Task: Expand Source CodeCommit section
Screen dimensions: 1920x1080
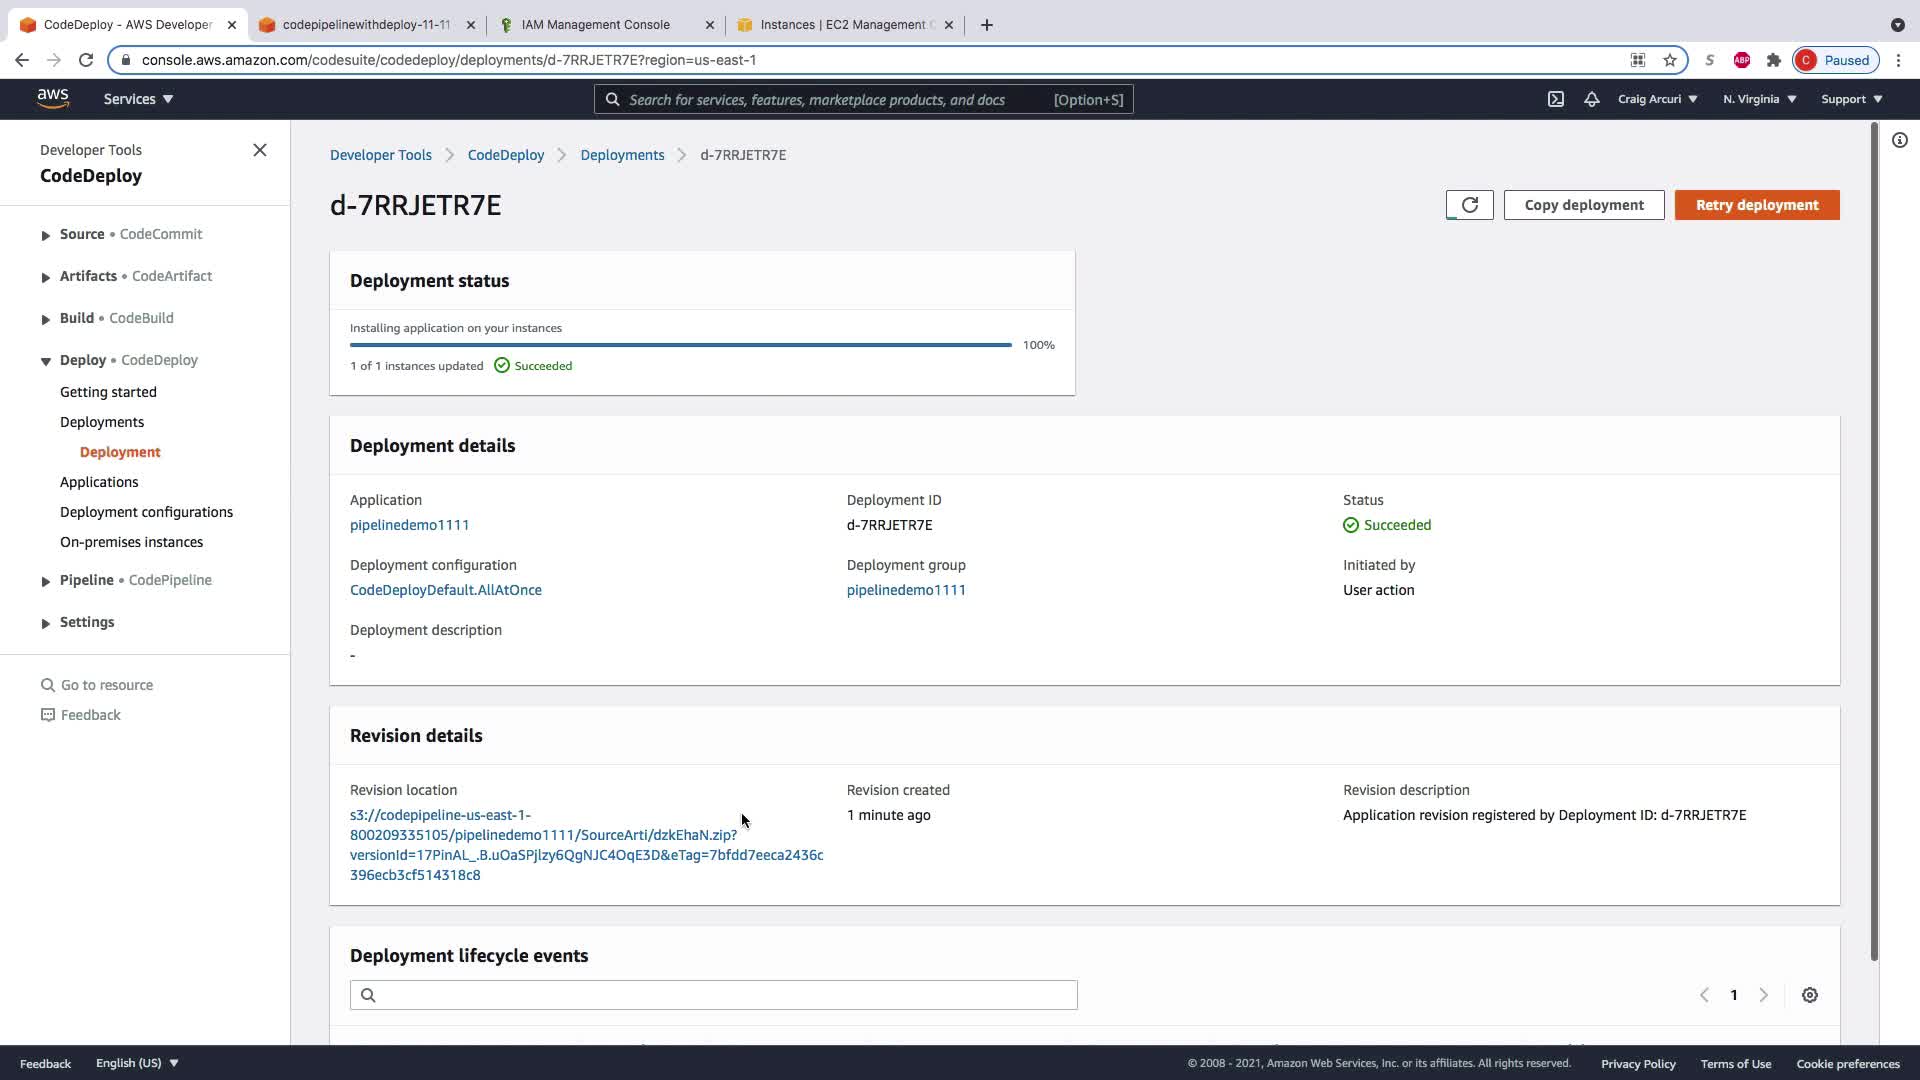Action: click(46, 235)
